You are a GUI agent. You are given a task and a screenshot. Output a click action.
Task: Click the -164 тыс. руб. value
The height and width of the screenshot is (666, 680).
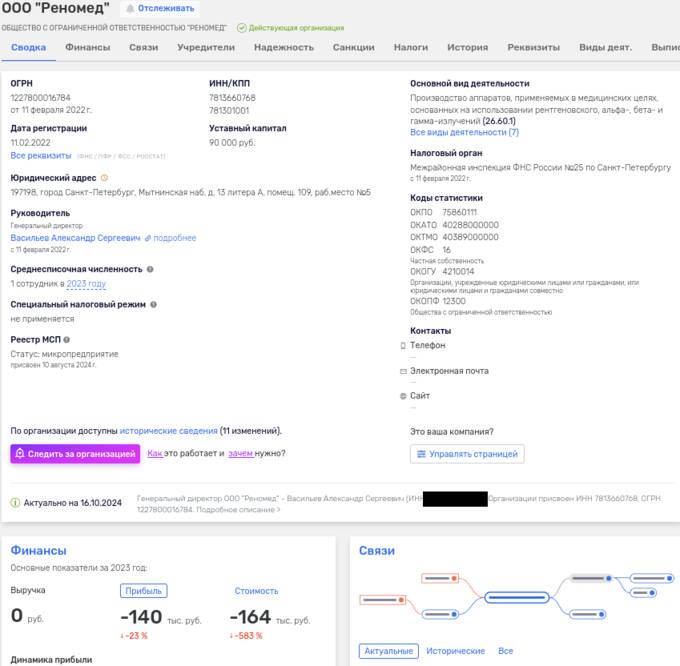(270, 617)
